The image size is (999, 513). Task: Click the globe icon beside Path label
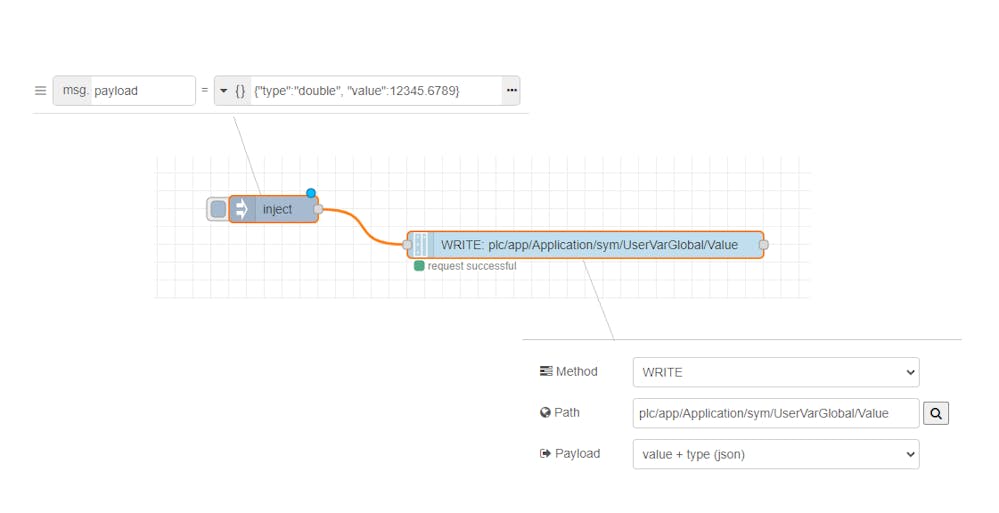click(x=545, y=412)
